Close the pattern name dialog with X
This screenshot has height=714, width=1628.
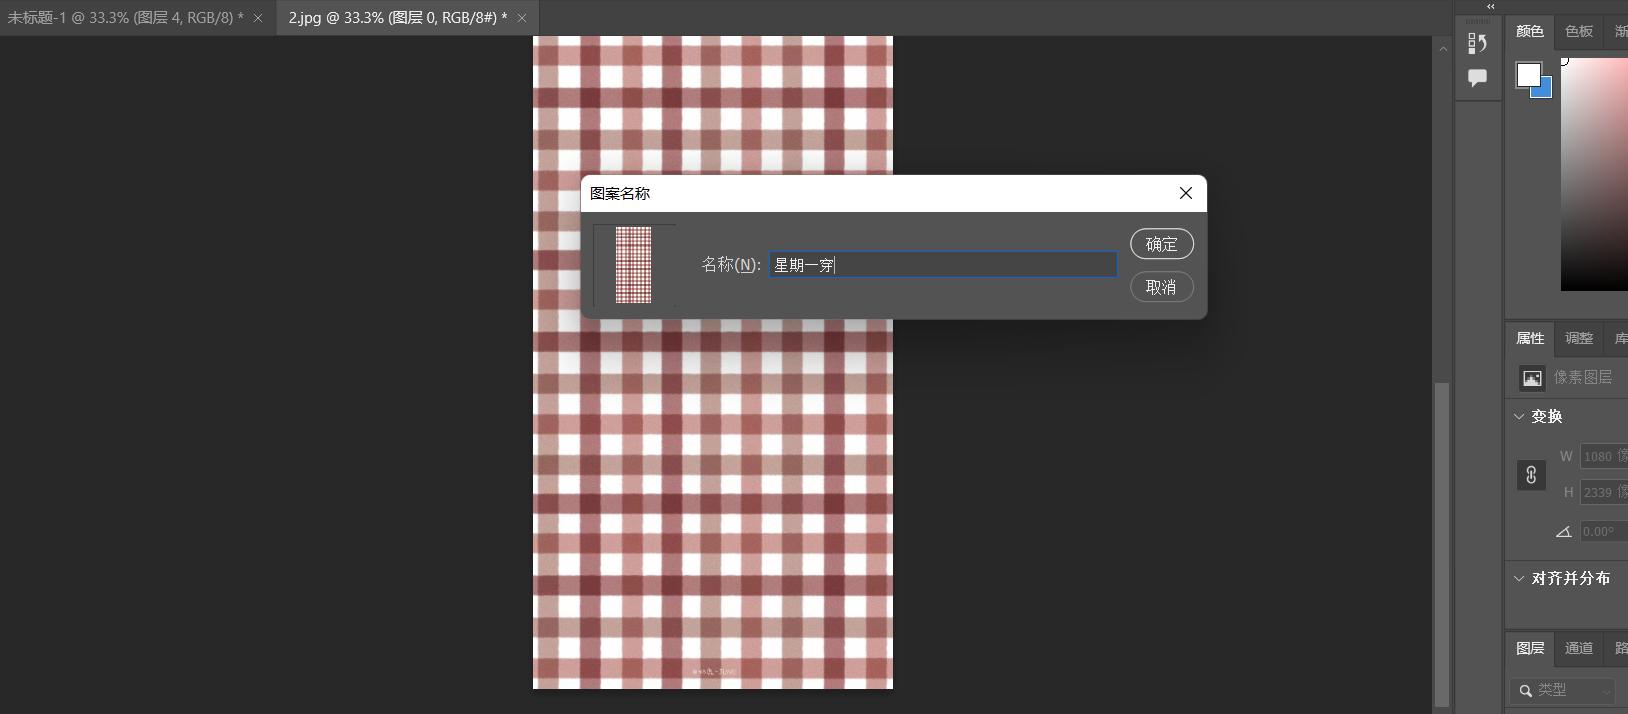coord(1186,193)
